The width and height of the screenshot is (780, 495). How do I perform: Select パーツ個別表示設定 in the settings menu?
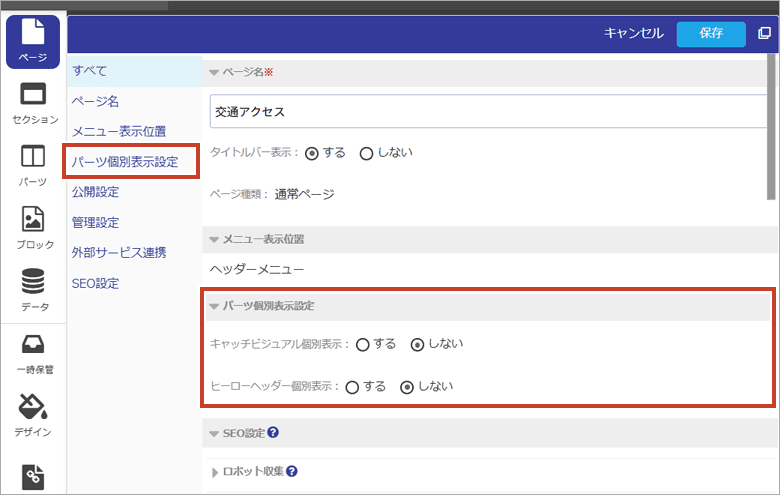125,162
